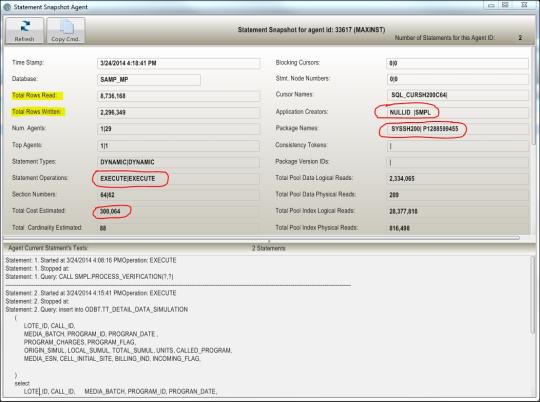The width and height of the screenshot is (540, 402).
Task: Click the Total Rows Written label
Action: pyautogui.click(x=37, y=112)
